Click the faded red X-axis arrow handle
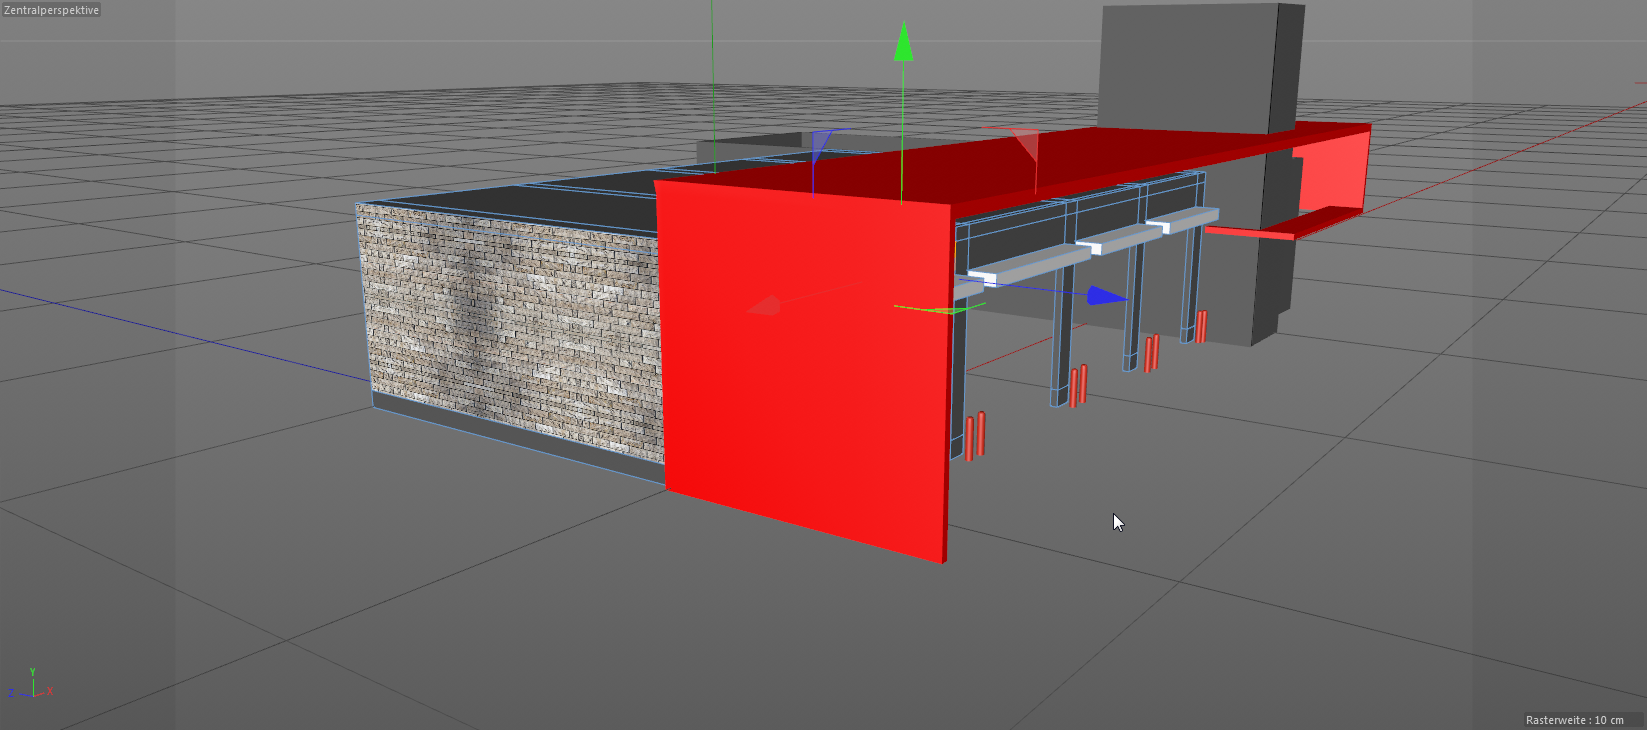The width and height of the screenshot is (1647, 730). point(765,305)
